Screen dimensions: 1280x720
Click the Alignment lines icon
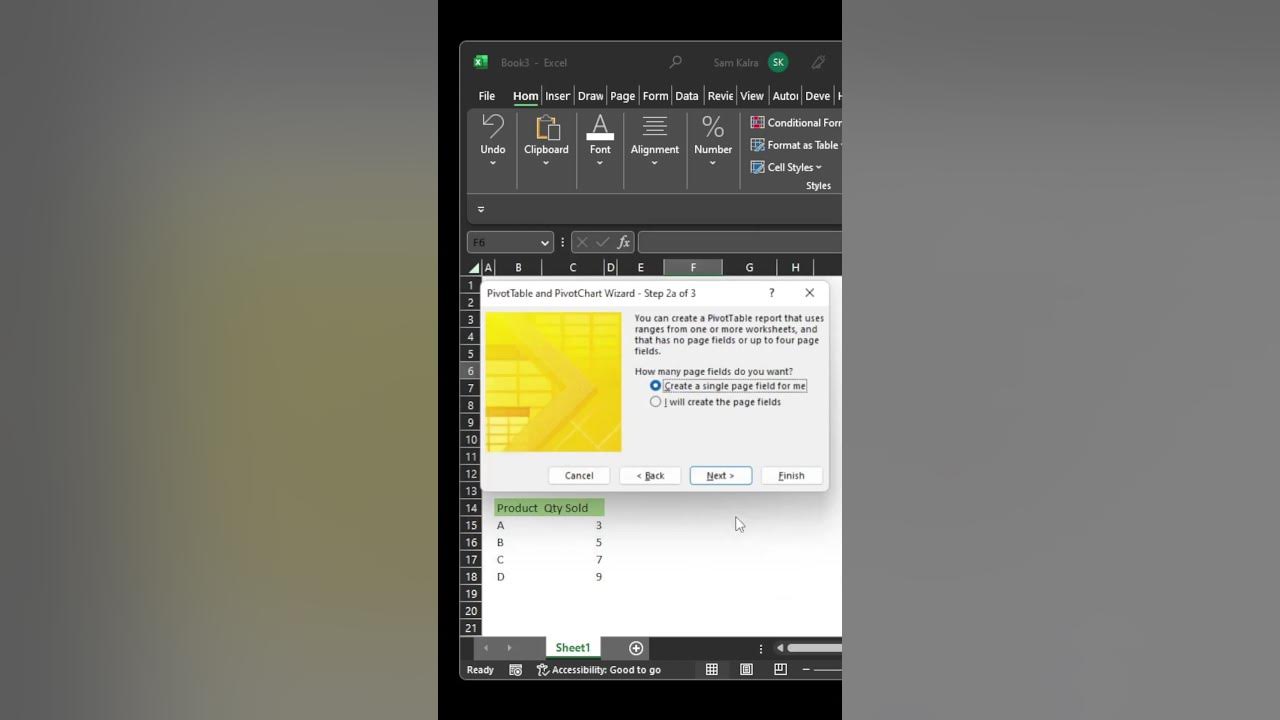[x=655, y=126]
